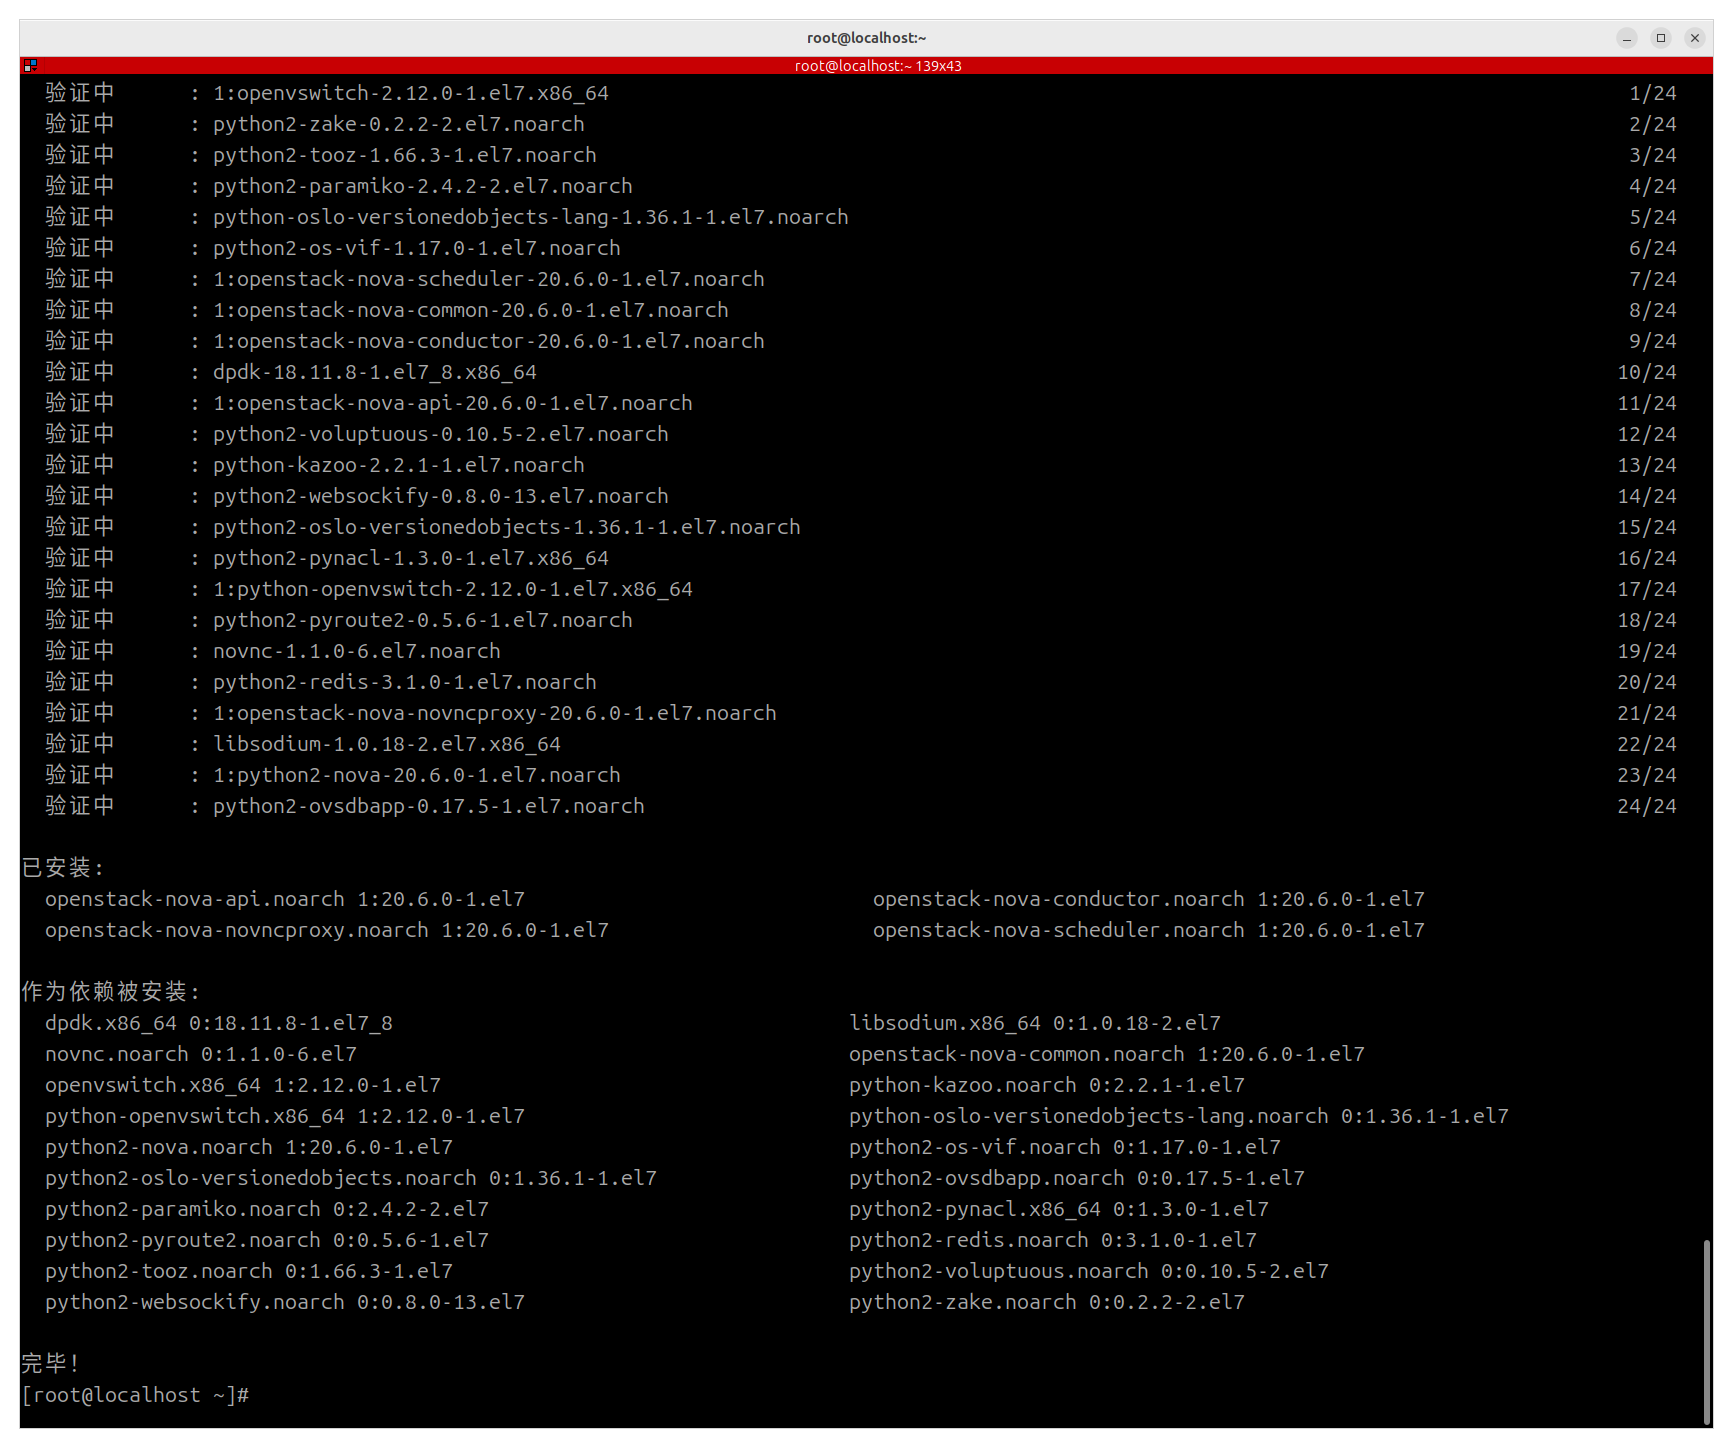
Task: Click installed openstack-nova-scheduler.noarch 1:20.6.0-1.el7
Action: click(1149, 930)
